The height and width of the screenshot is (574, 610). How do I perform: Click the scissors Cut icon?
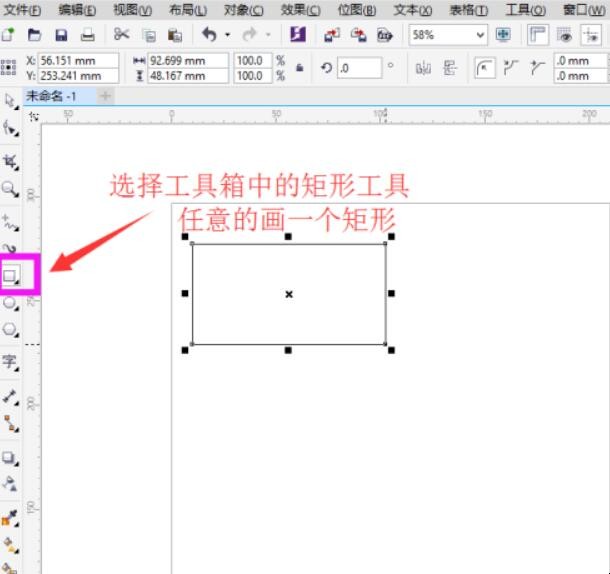click(121, 34)
